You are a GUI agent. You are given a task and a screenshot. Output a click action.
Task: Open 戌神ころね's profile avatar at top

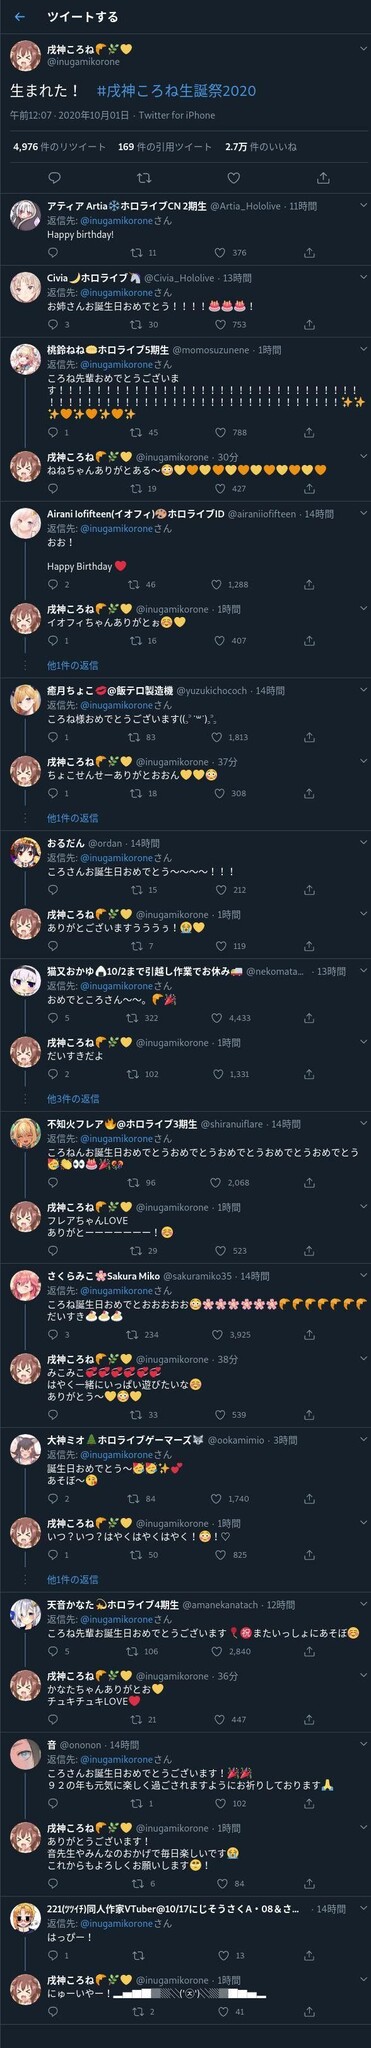point(24,55)
